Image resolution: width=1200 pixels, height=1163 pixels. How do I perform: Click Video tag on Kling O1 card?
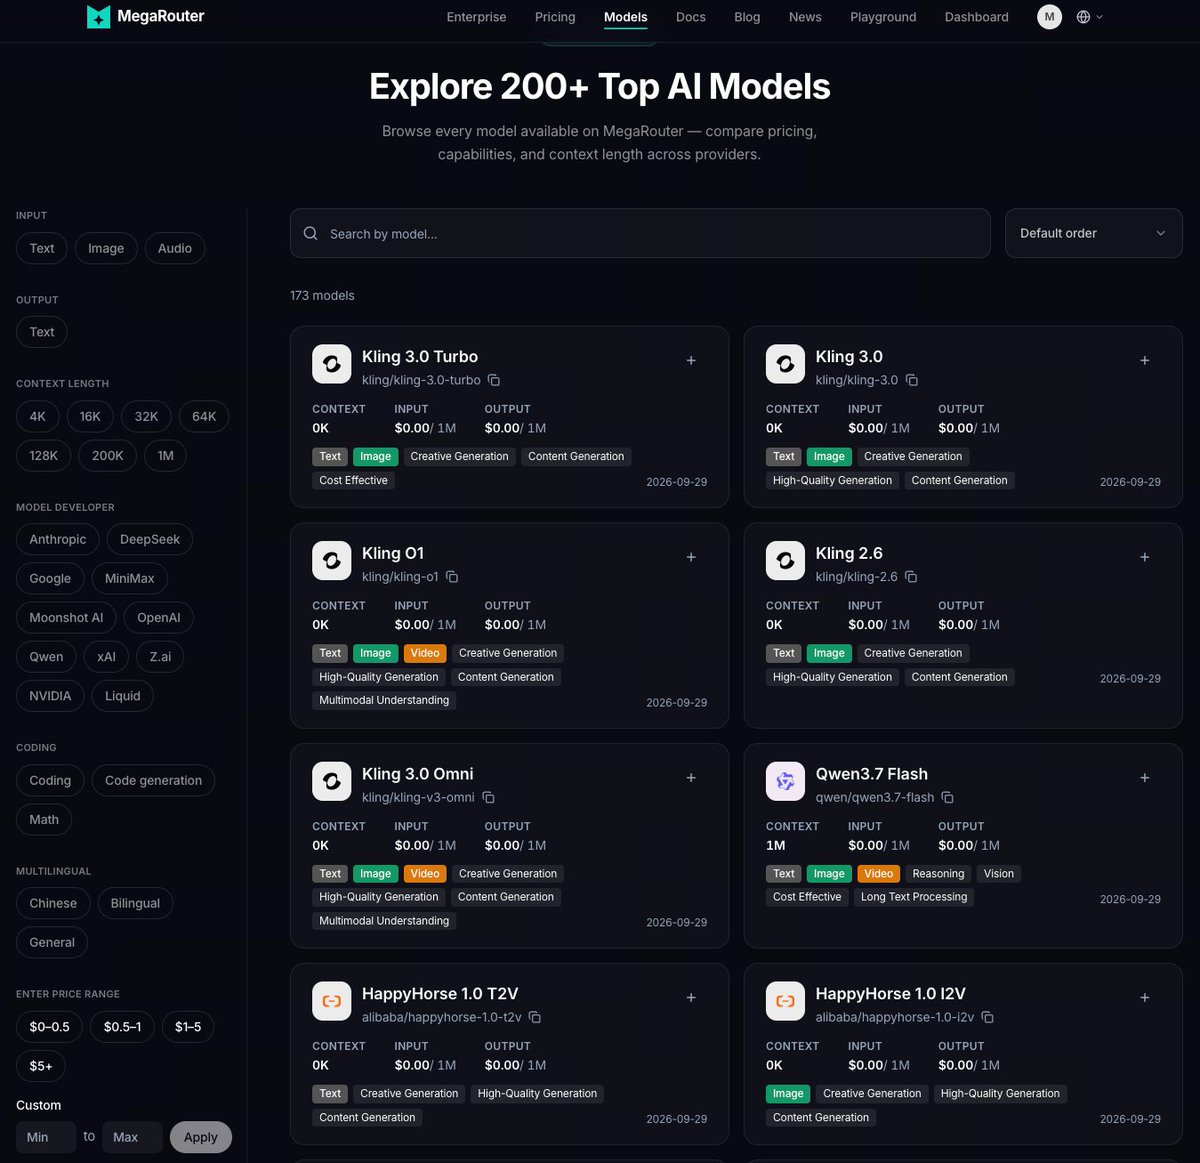[425, 653]
